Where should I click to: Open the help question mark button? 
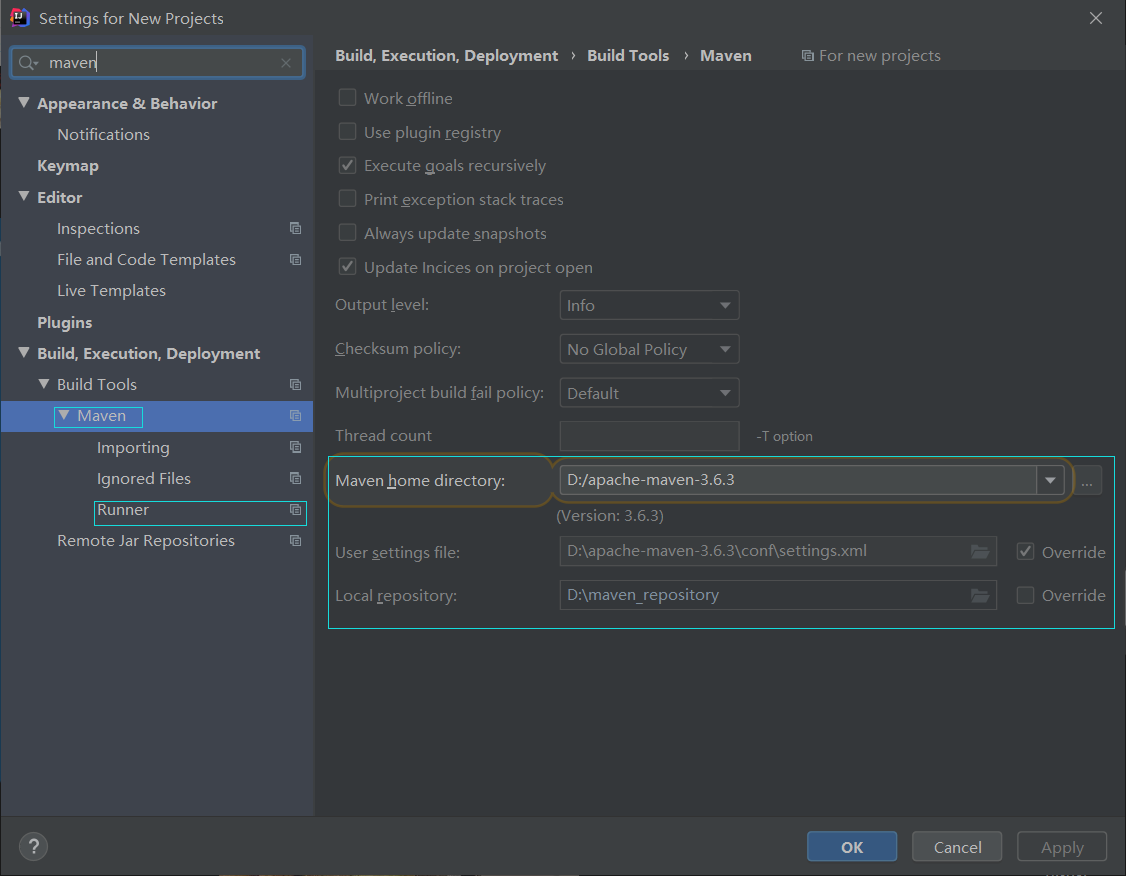point(33,847)
